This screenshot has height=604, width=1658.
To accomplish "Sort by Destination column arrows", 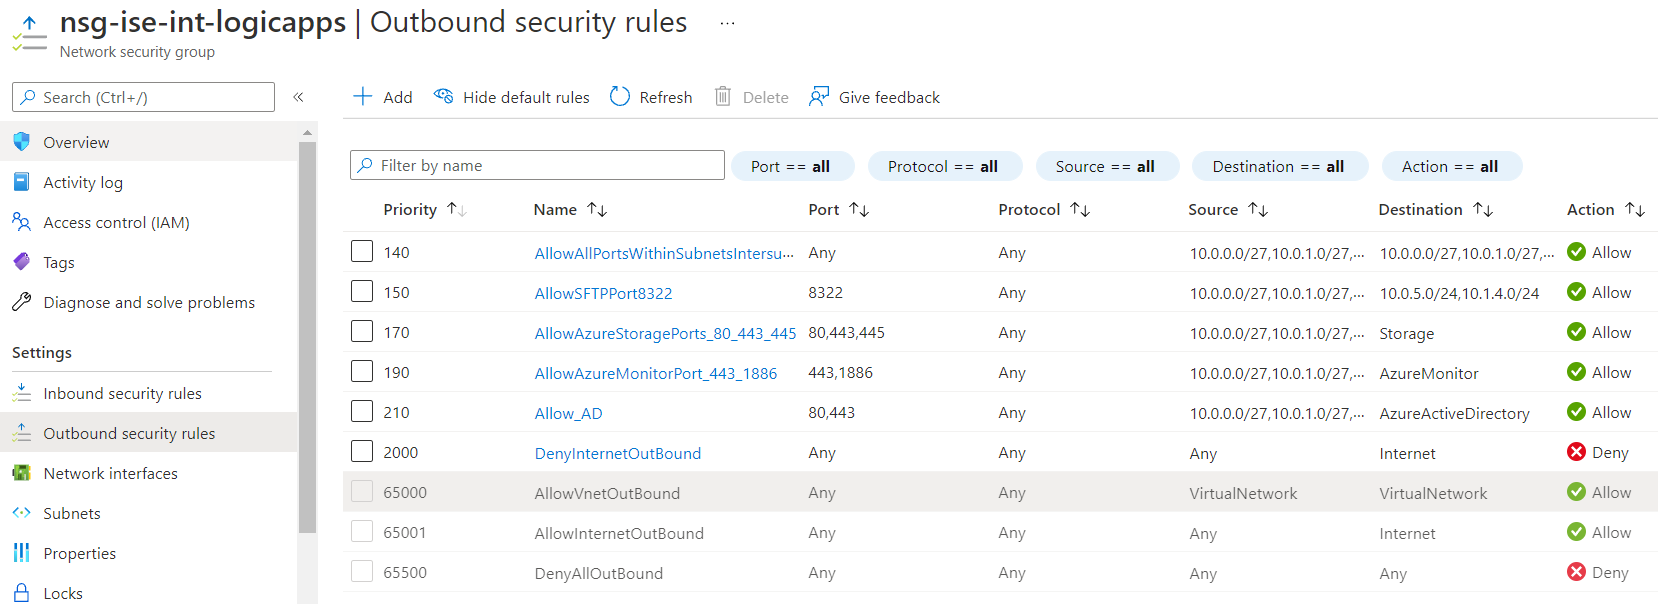I will (1483, 209).
